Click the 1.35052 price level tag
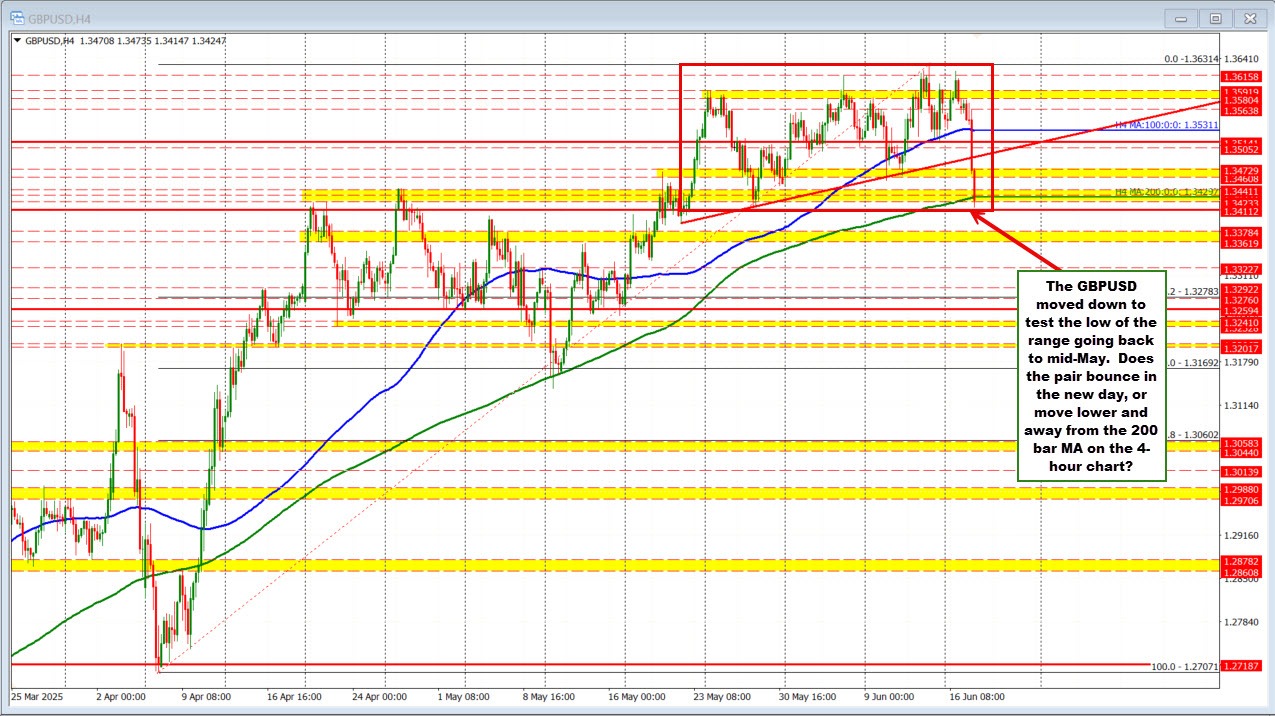The height and width of the screenshot is (716, 1275). pos(1240,149)
